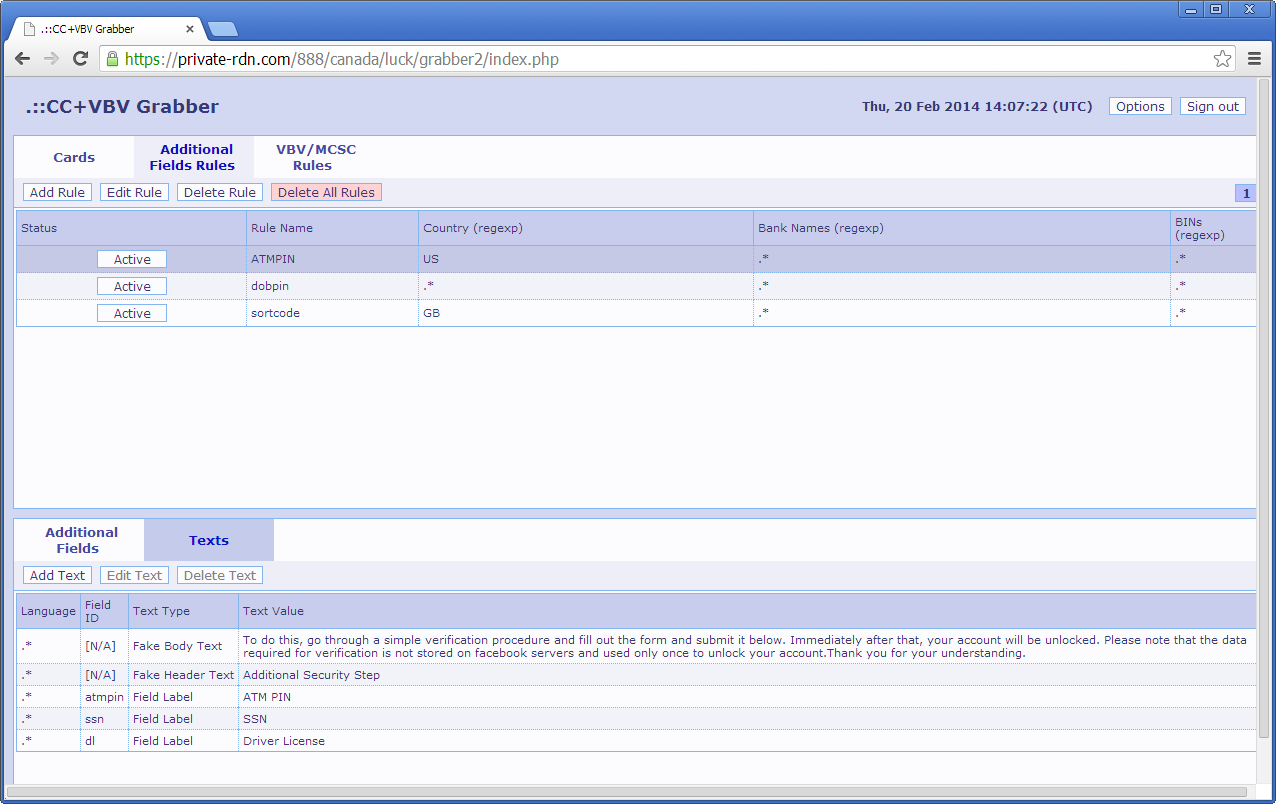
Task: Click the Bank Names (regexp) column header
Action: tap(962, 228)
